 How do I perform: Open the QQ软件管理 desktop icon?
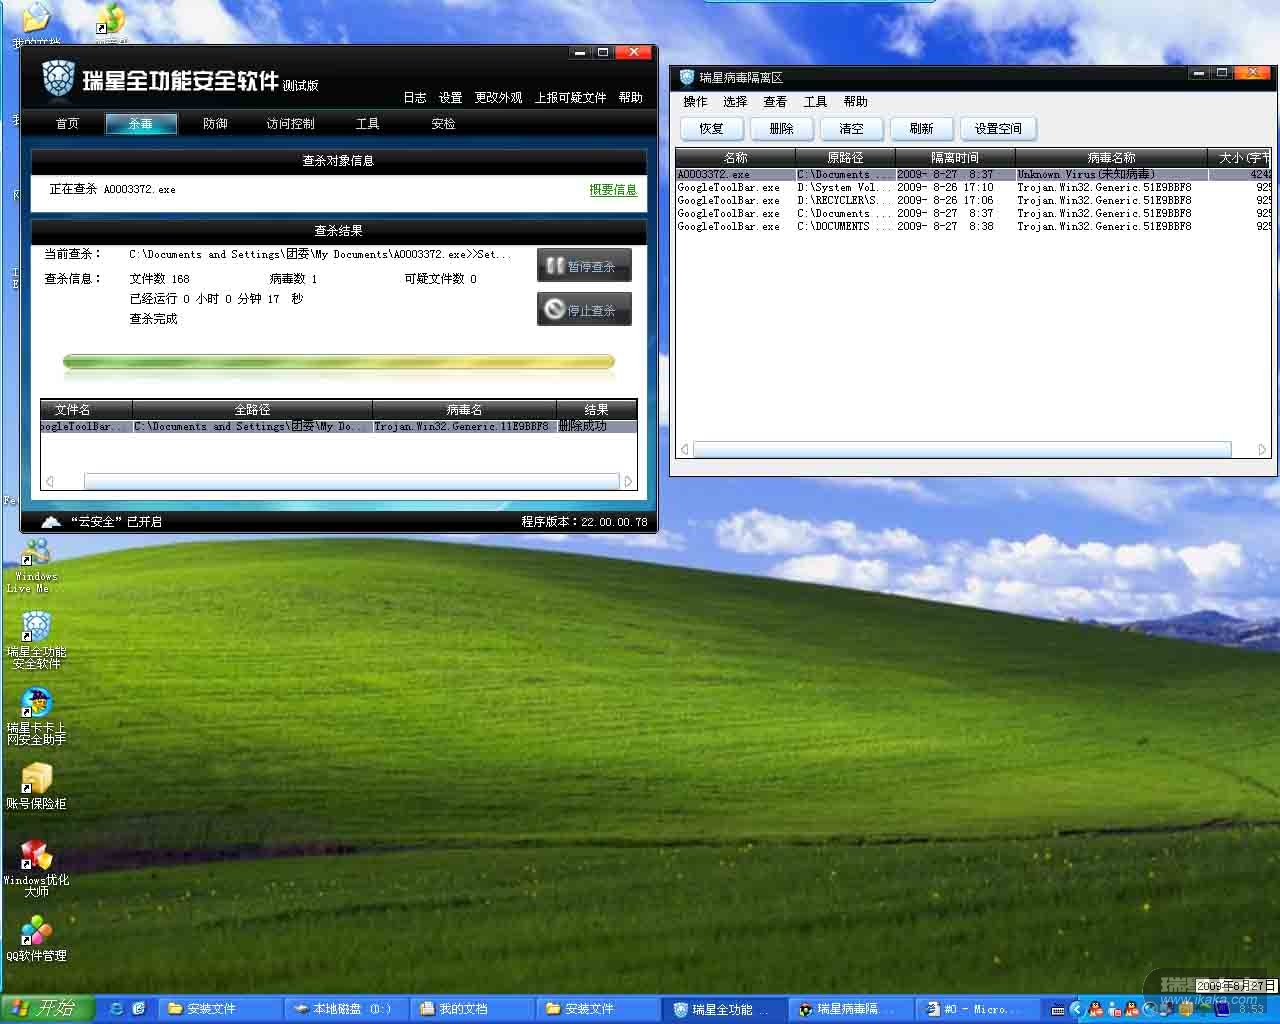pos(36,940)
